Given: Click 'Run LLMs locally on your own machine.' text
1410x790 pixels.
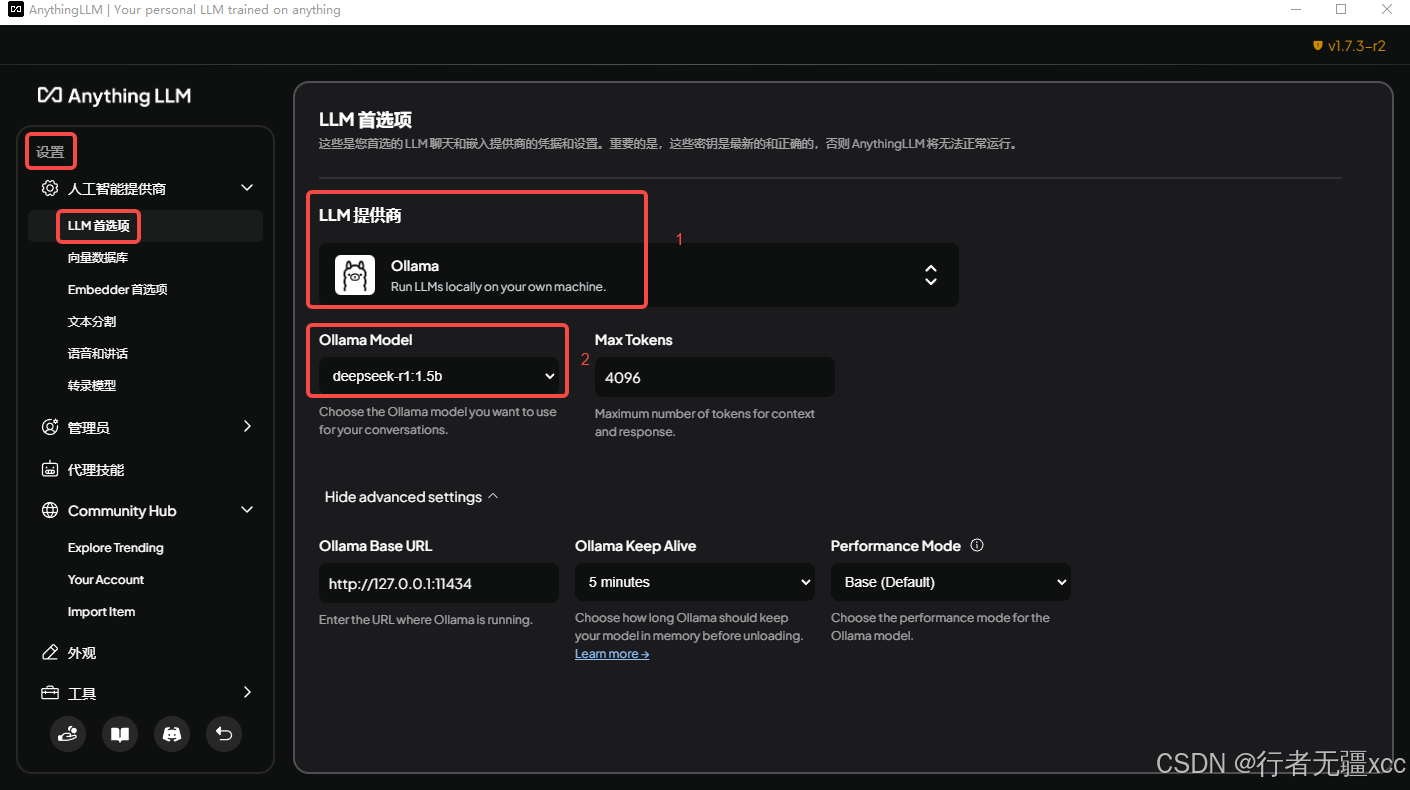Looking at the screenshot, I should [498, 287].
